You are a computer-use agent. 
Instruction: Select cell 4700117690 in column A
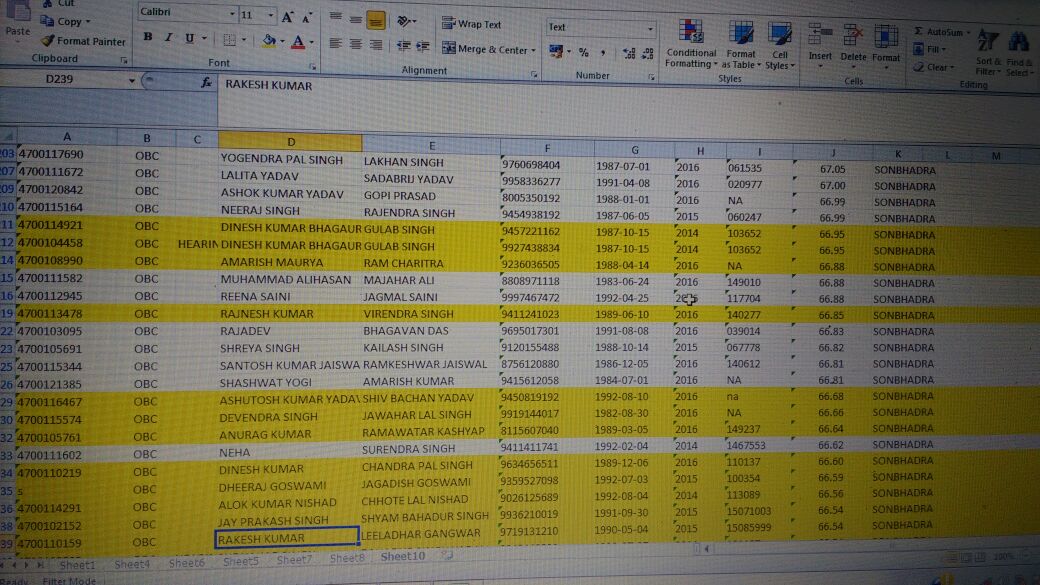(x=67, y=154)
